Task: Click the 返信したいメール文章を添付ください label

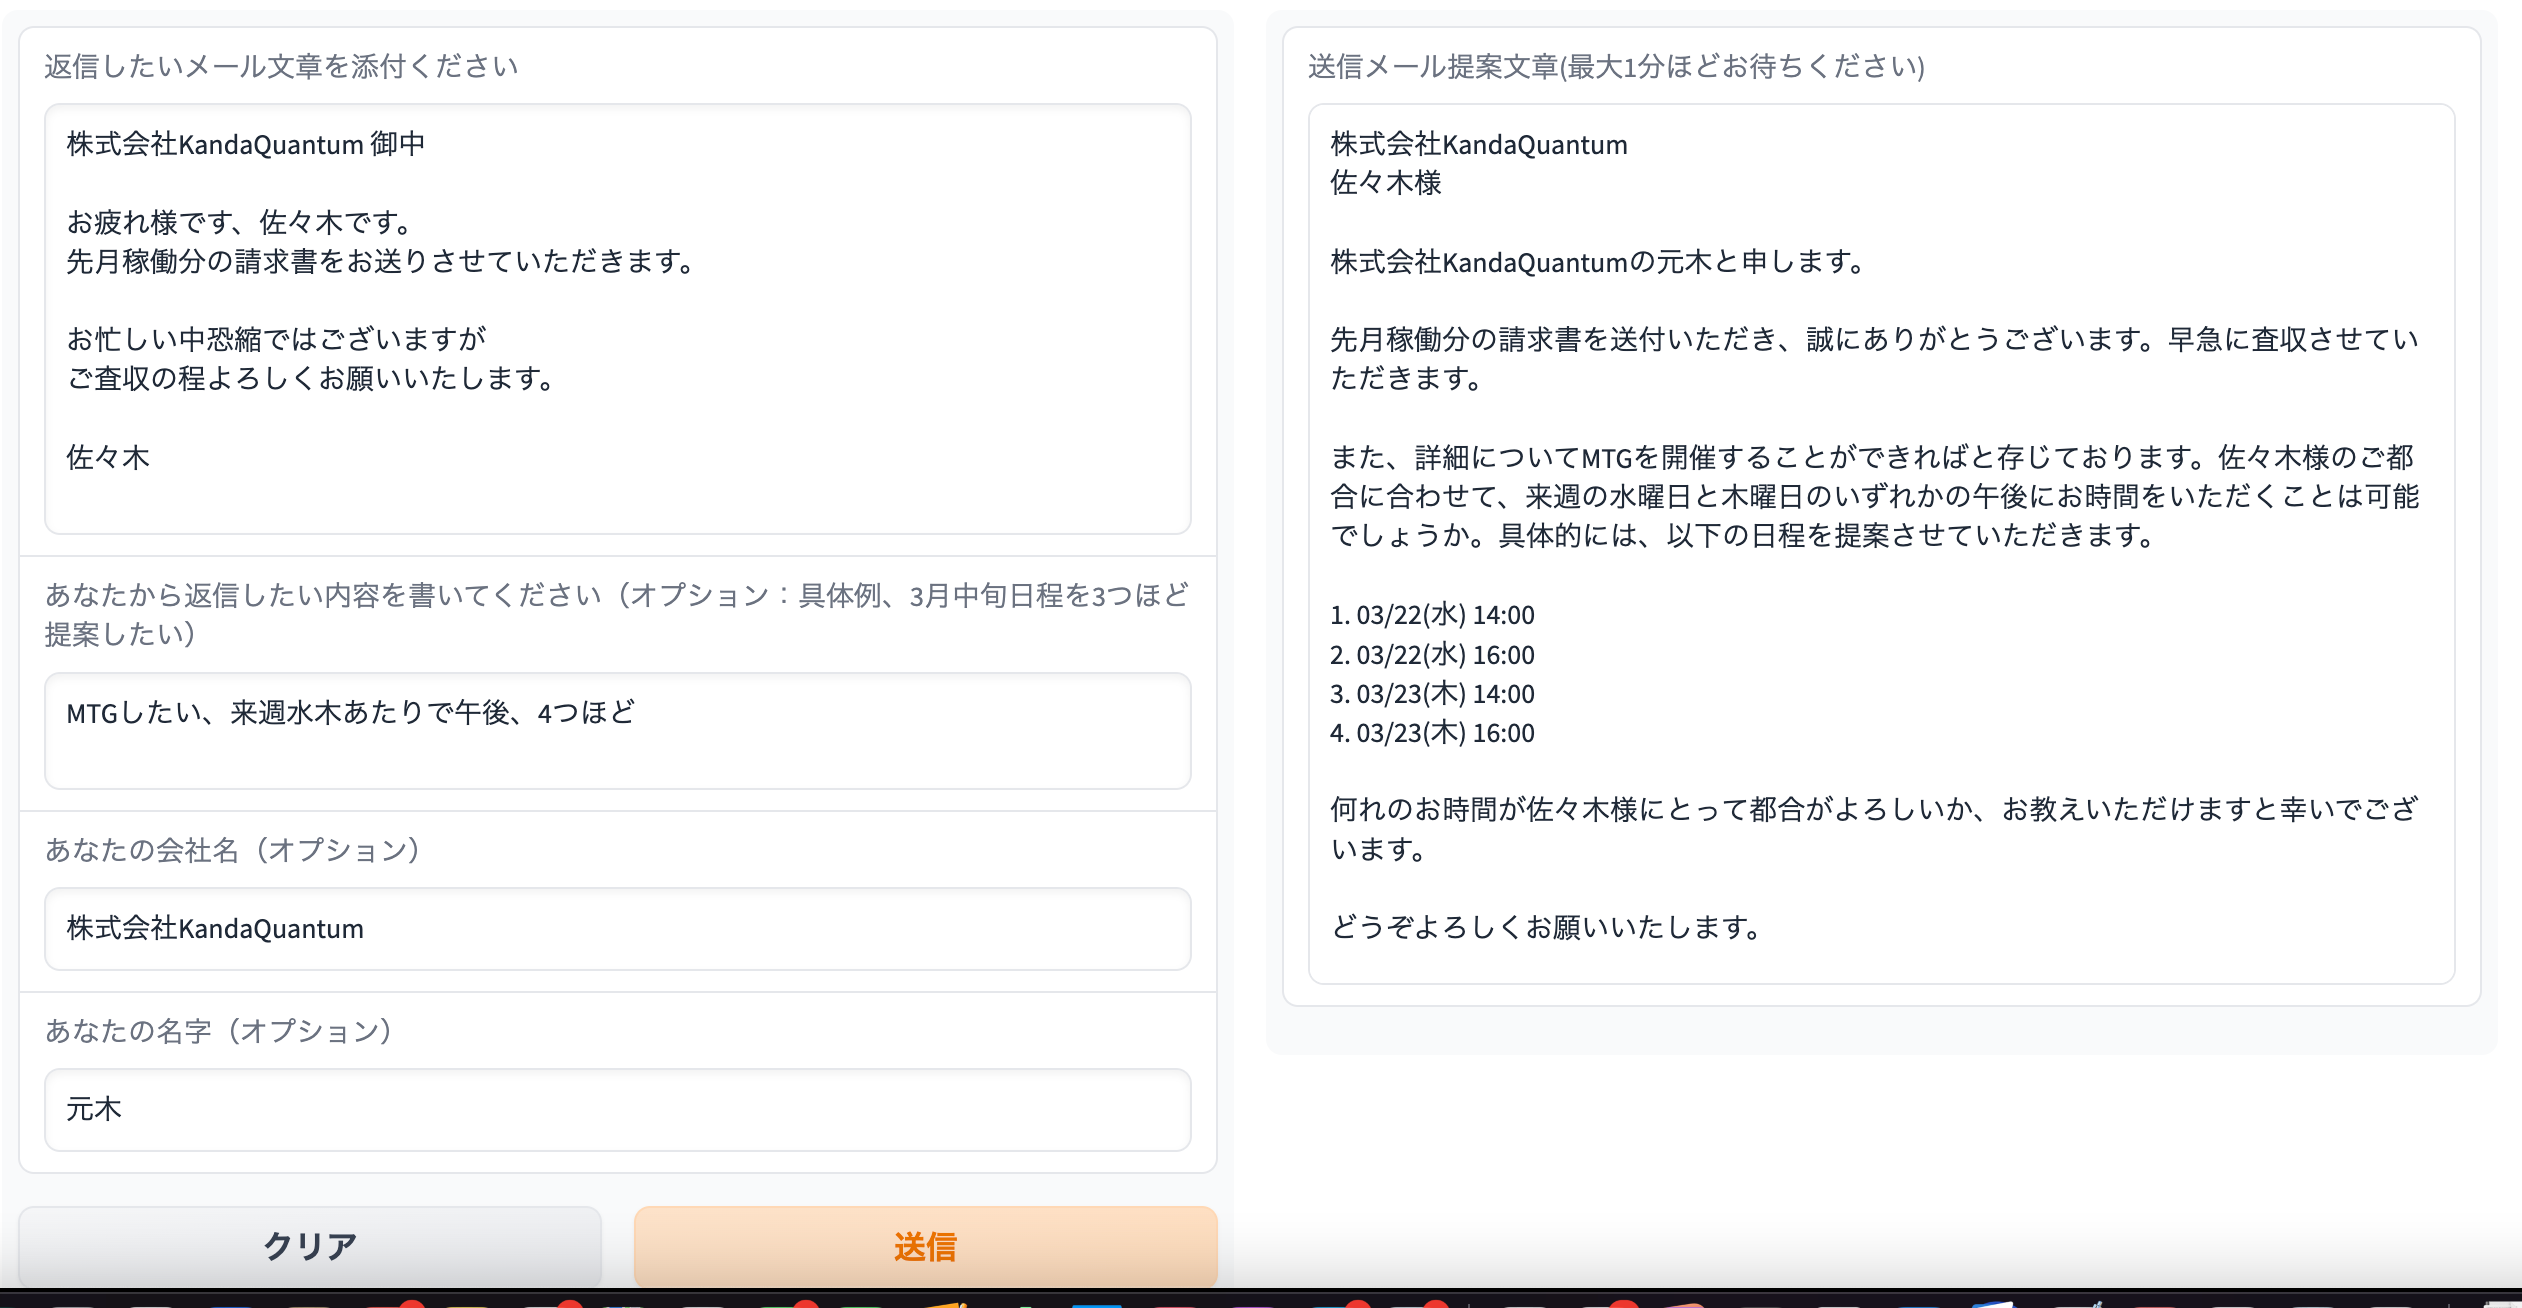Action: [281, 66]
